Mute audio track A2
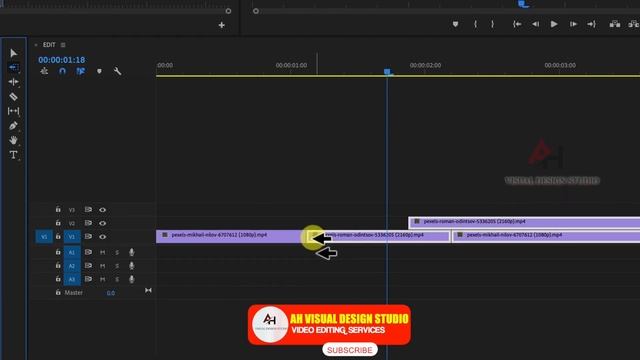The width and height of the screenshot is (640, 360). (102, 266)
